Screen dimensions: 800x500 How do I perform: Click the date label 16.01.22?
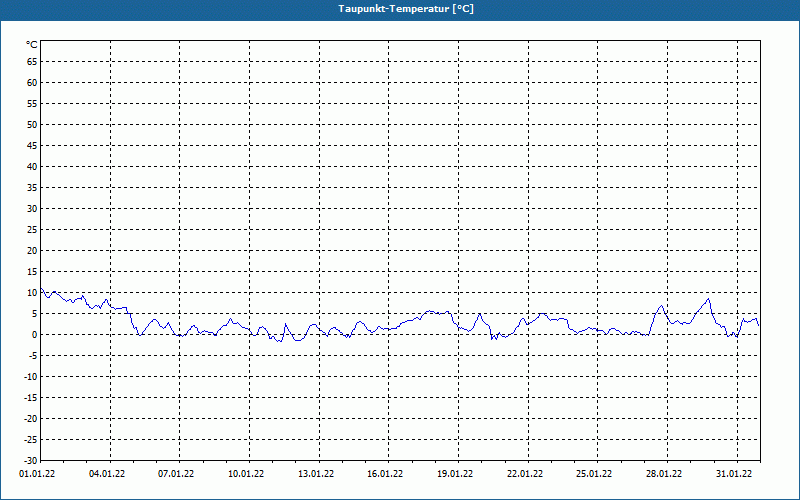(x=385, y=474)
